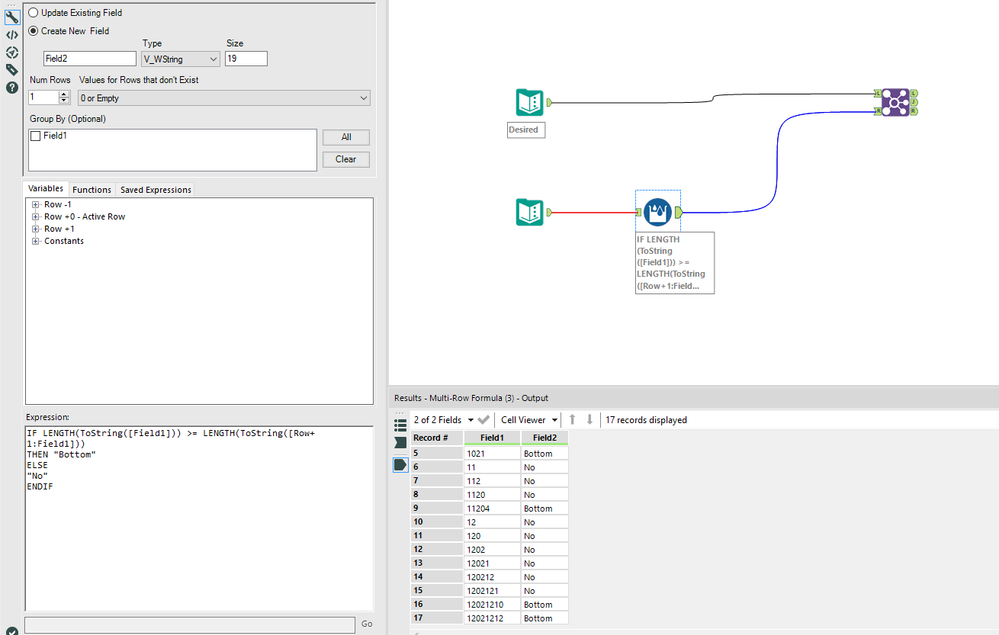Click the Go button

367,624
